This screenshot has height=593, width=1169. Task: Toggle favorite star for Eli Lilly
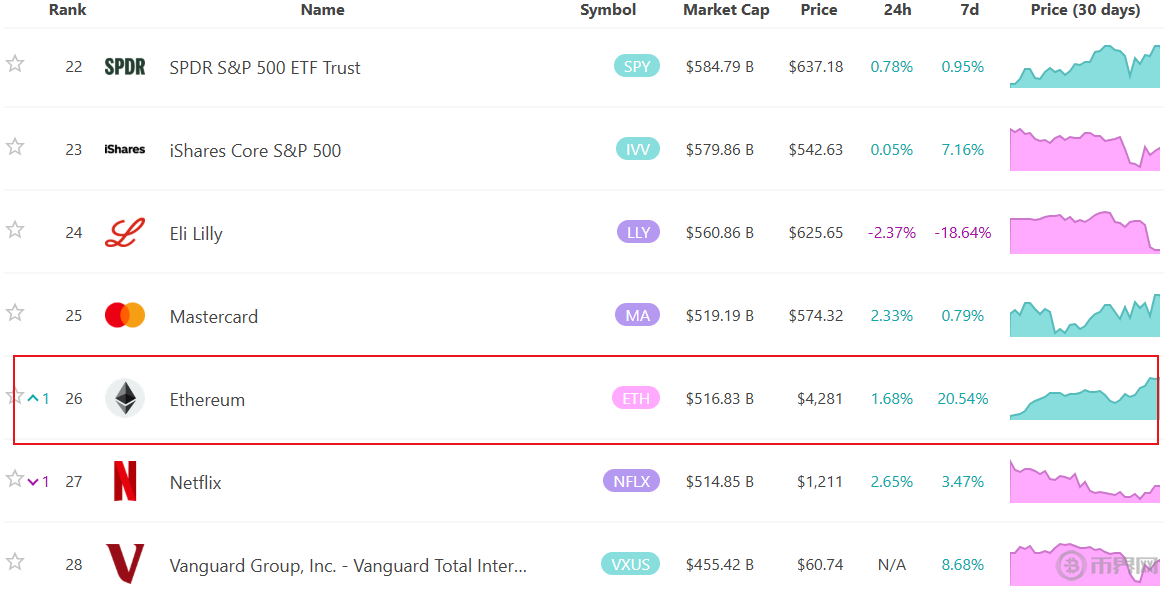click(15, 230)
